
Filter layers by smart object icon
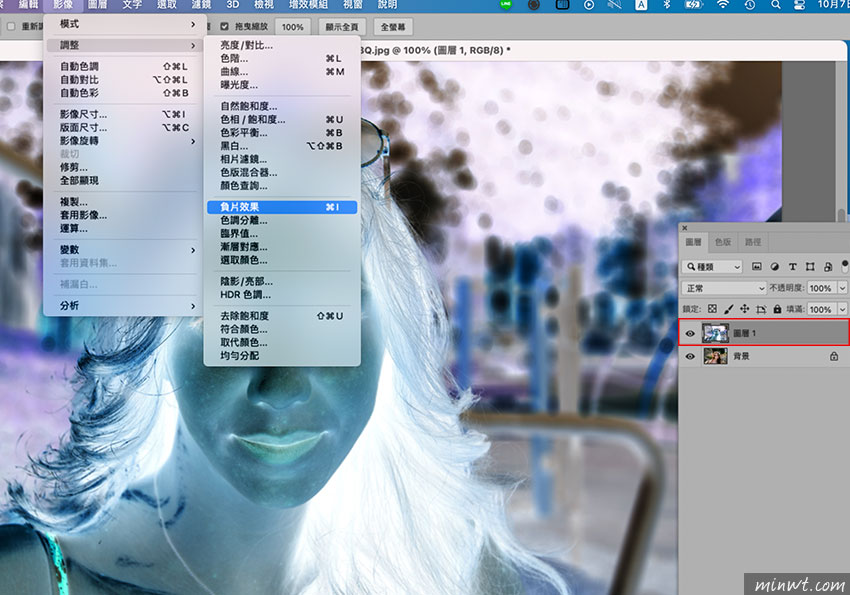pos(828,267)
